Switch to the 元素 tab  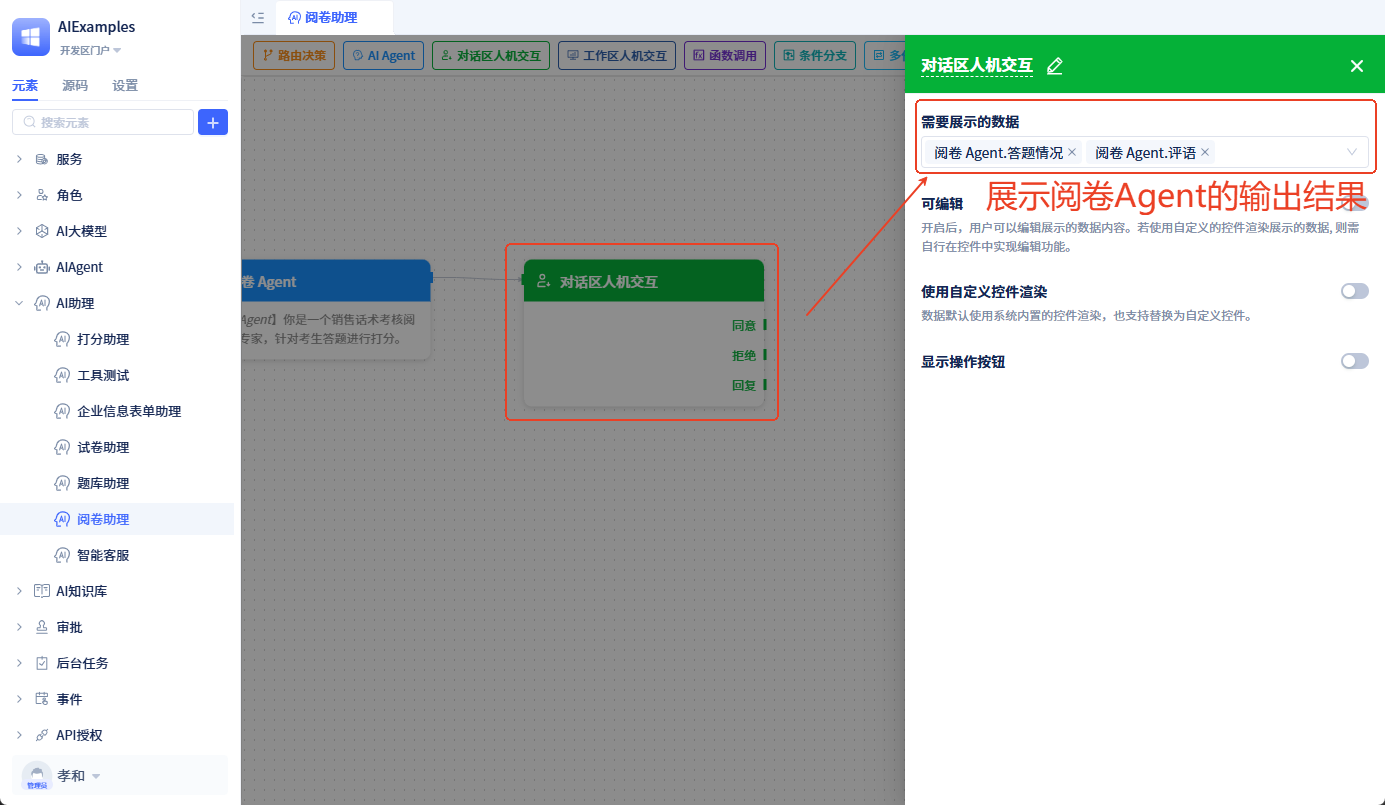[25, 86]
